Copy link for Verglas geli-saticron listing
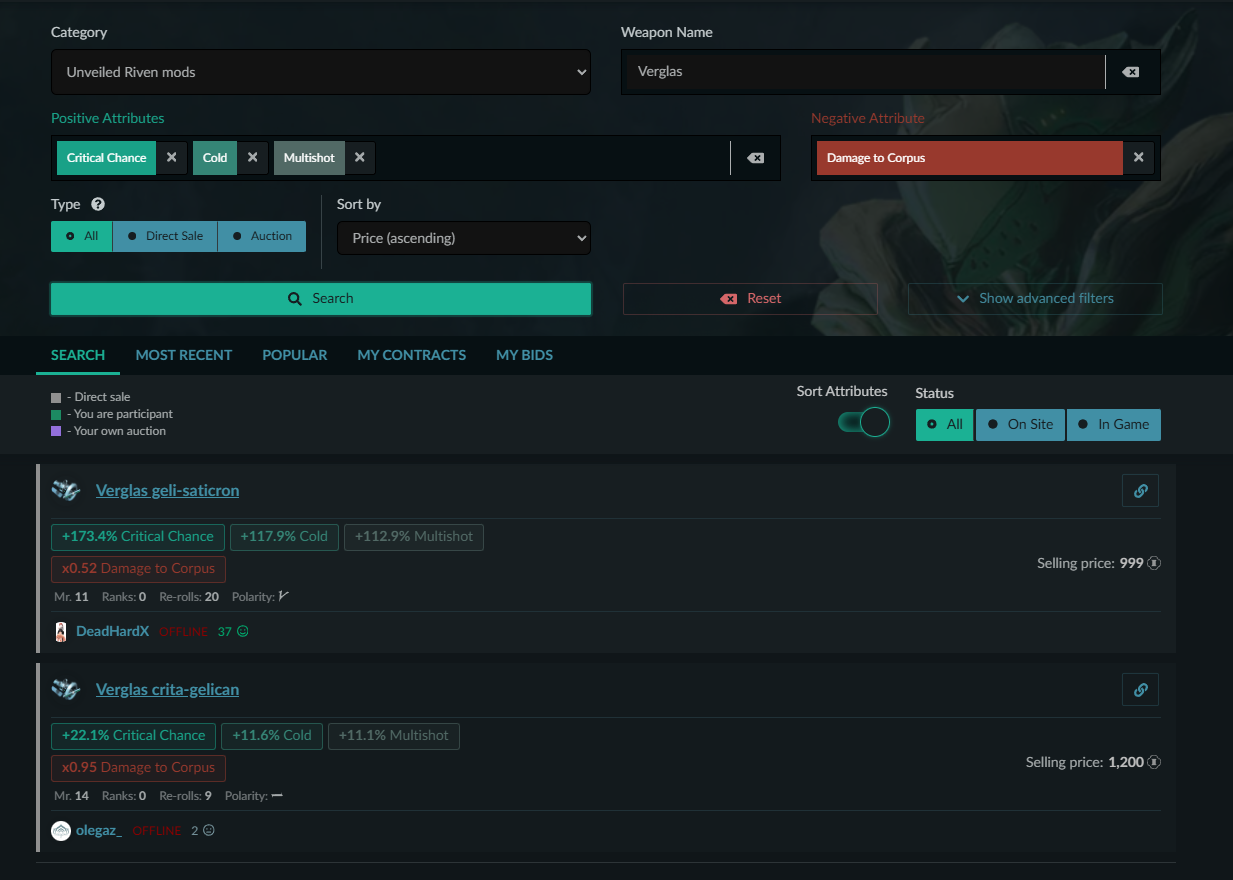 click(x=1140, y=490)
